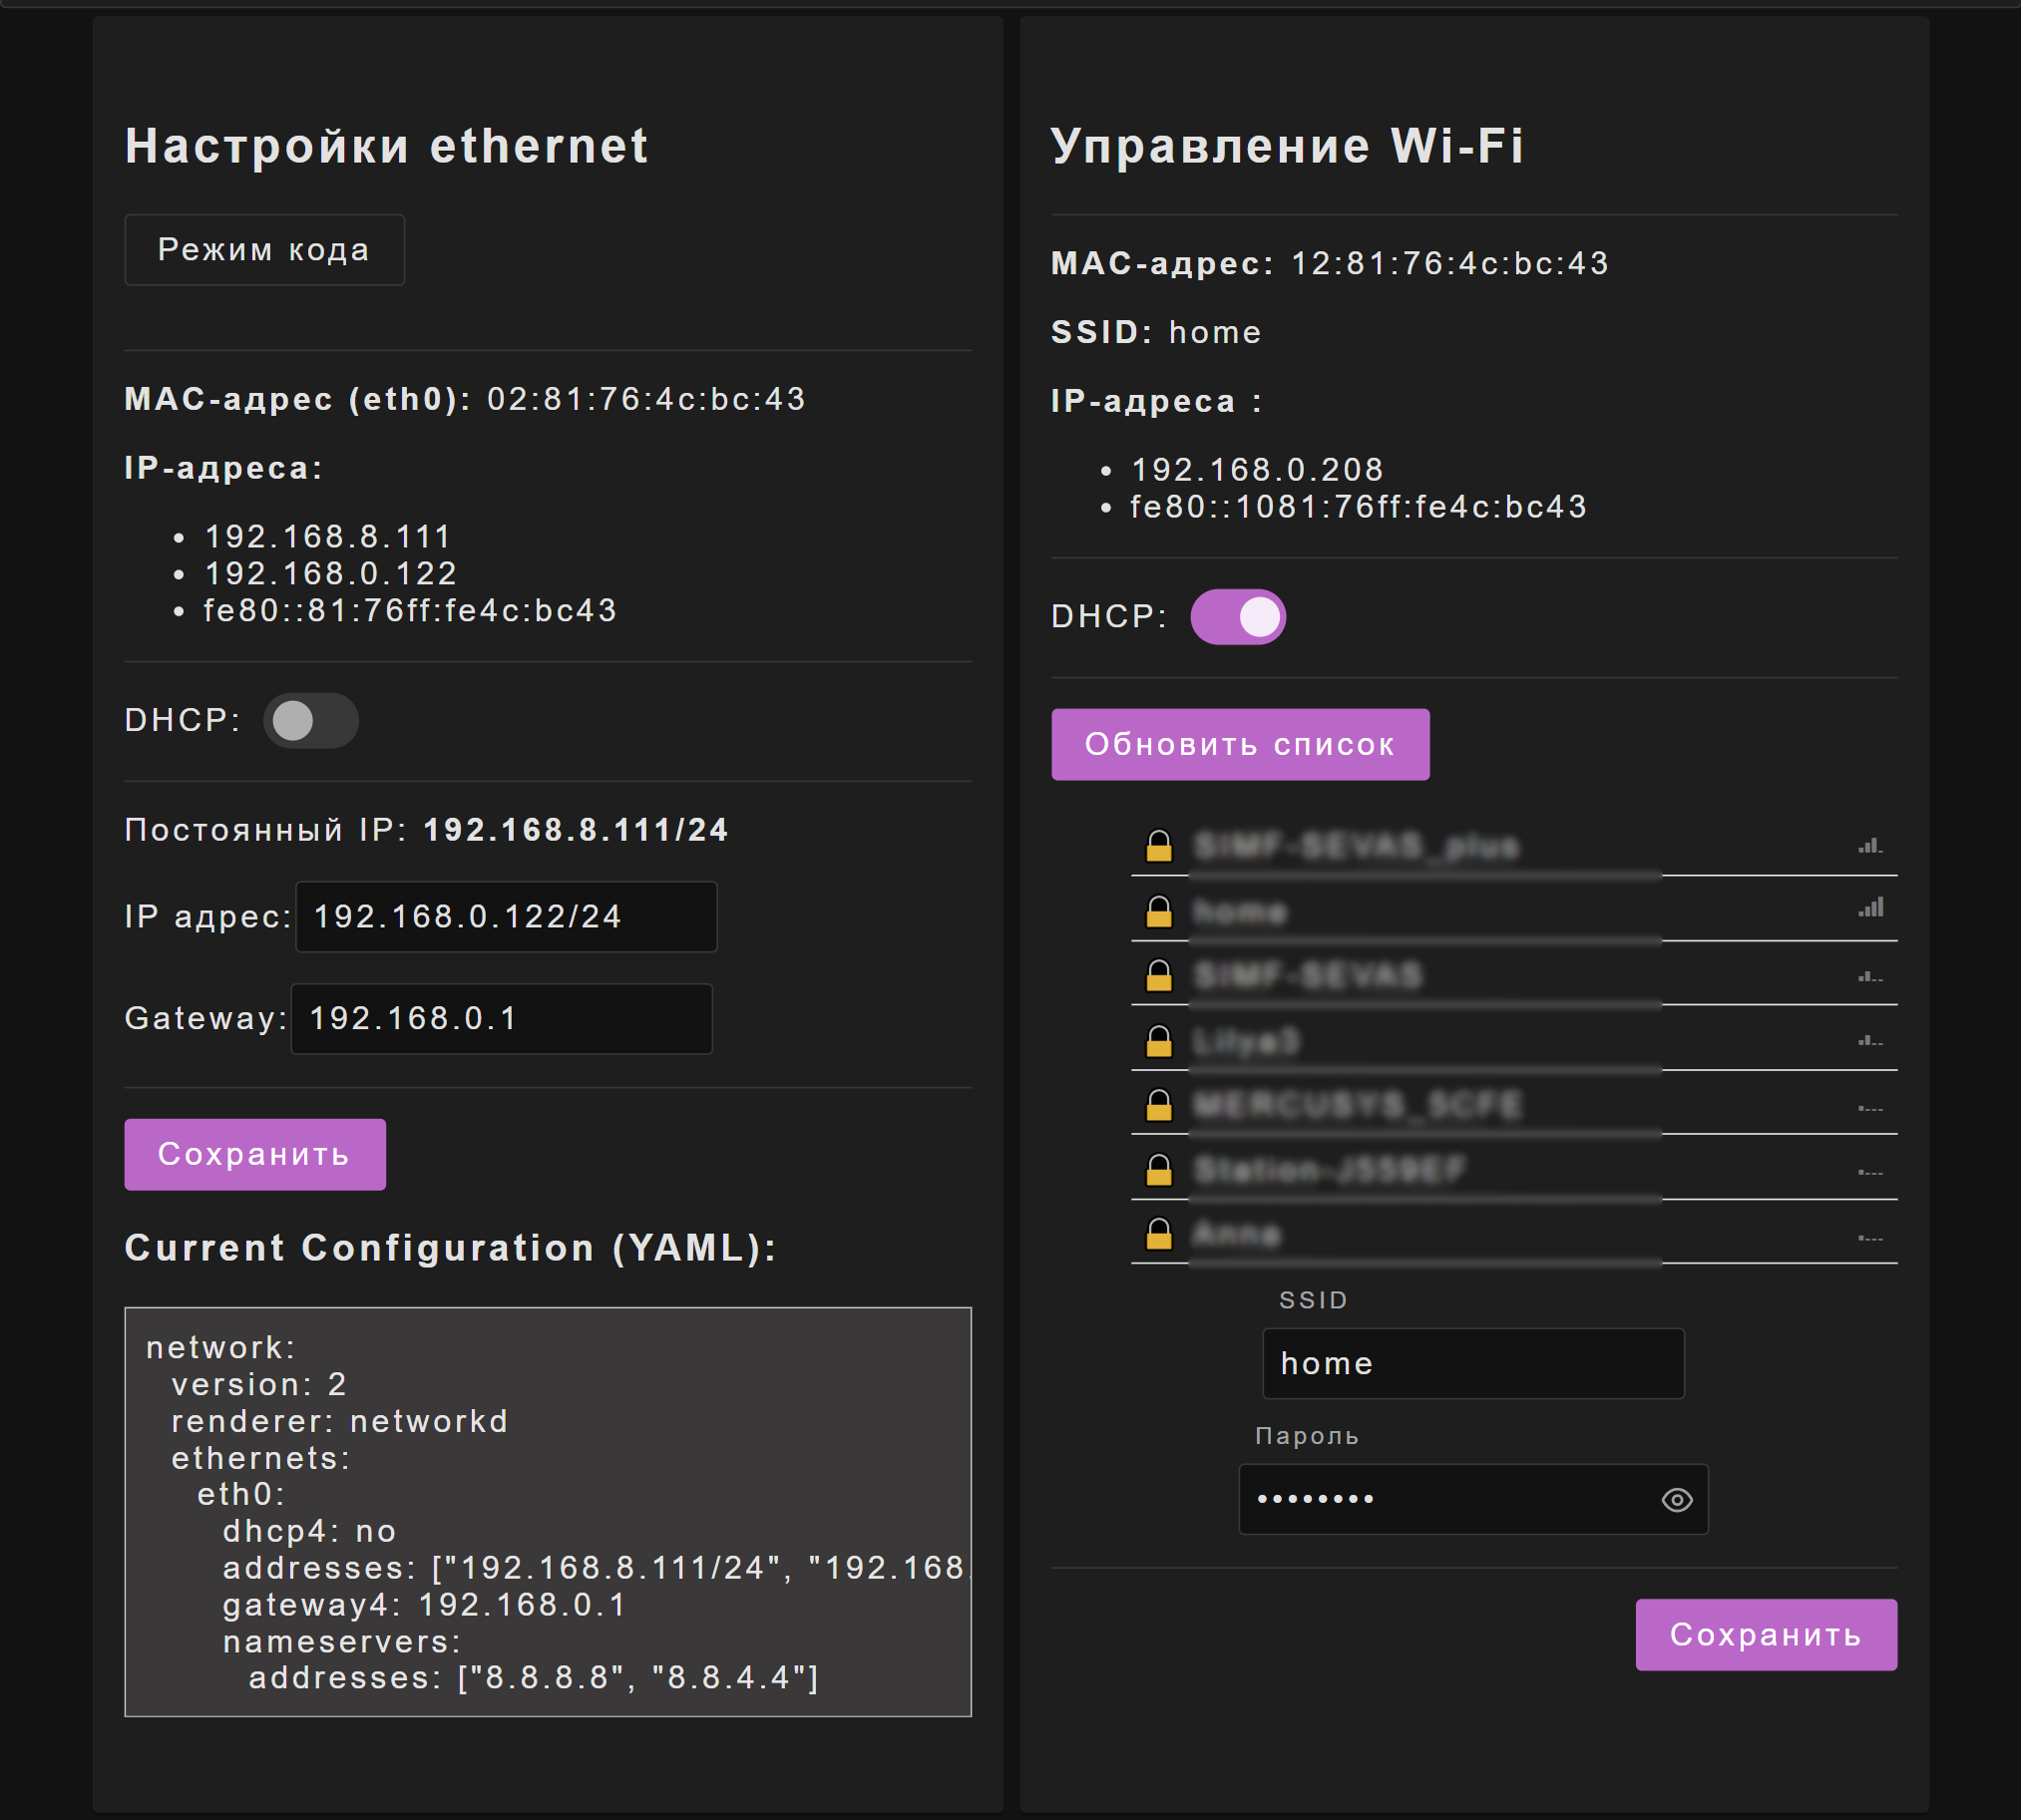Image resolution: width=2021 pixels, height=1820 pixels.
Task: Click the lock icon next to Anna network
Action: tap(1158, 1234)
